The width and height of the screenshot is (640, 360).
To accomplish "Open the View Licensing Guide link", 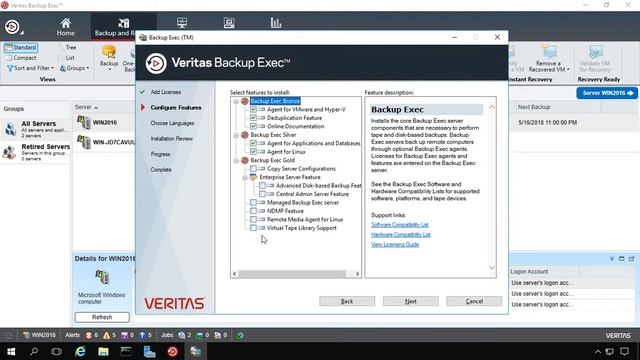I will click(x=395, y=244).
